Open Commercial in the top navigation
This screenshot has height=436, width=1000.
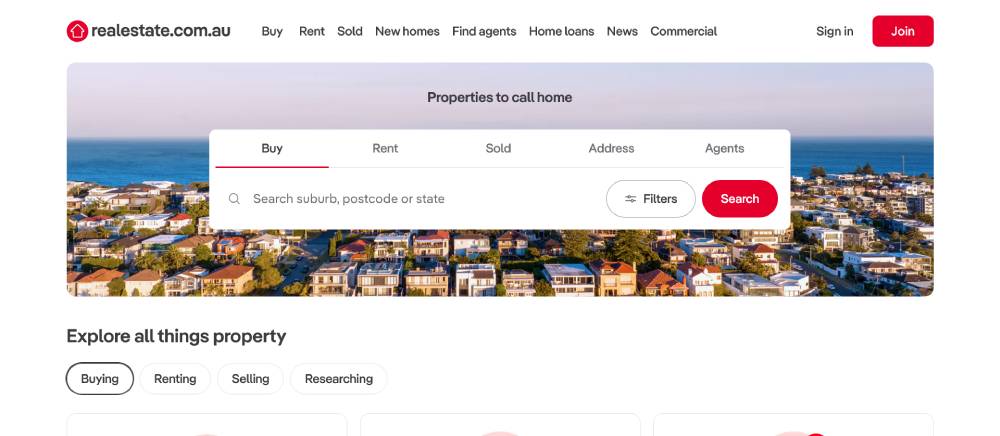684,31
